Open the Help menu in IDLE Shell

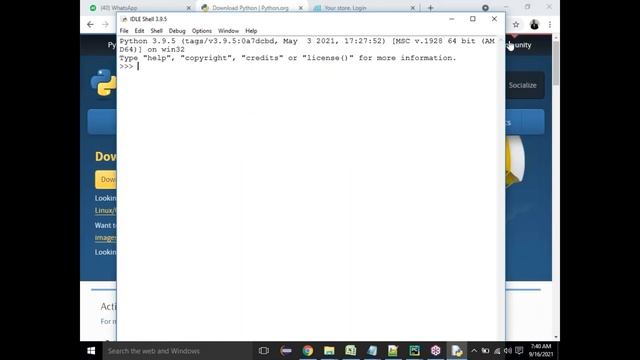tap(251, 31)
